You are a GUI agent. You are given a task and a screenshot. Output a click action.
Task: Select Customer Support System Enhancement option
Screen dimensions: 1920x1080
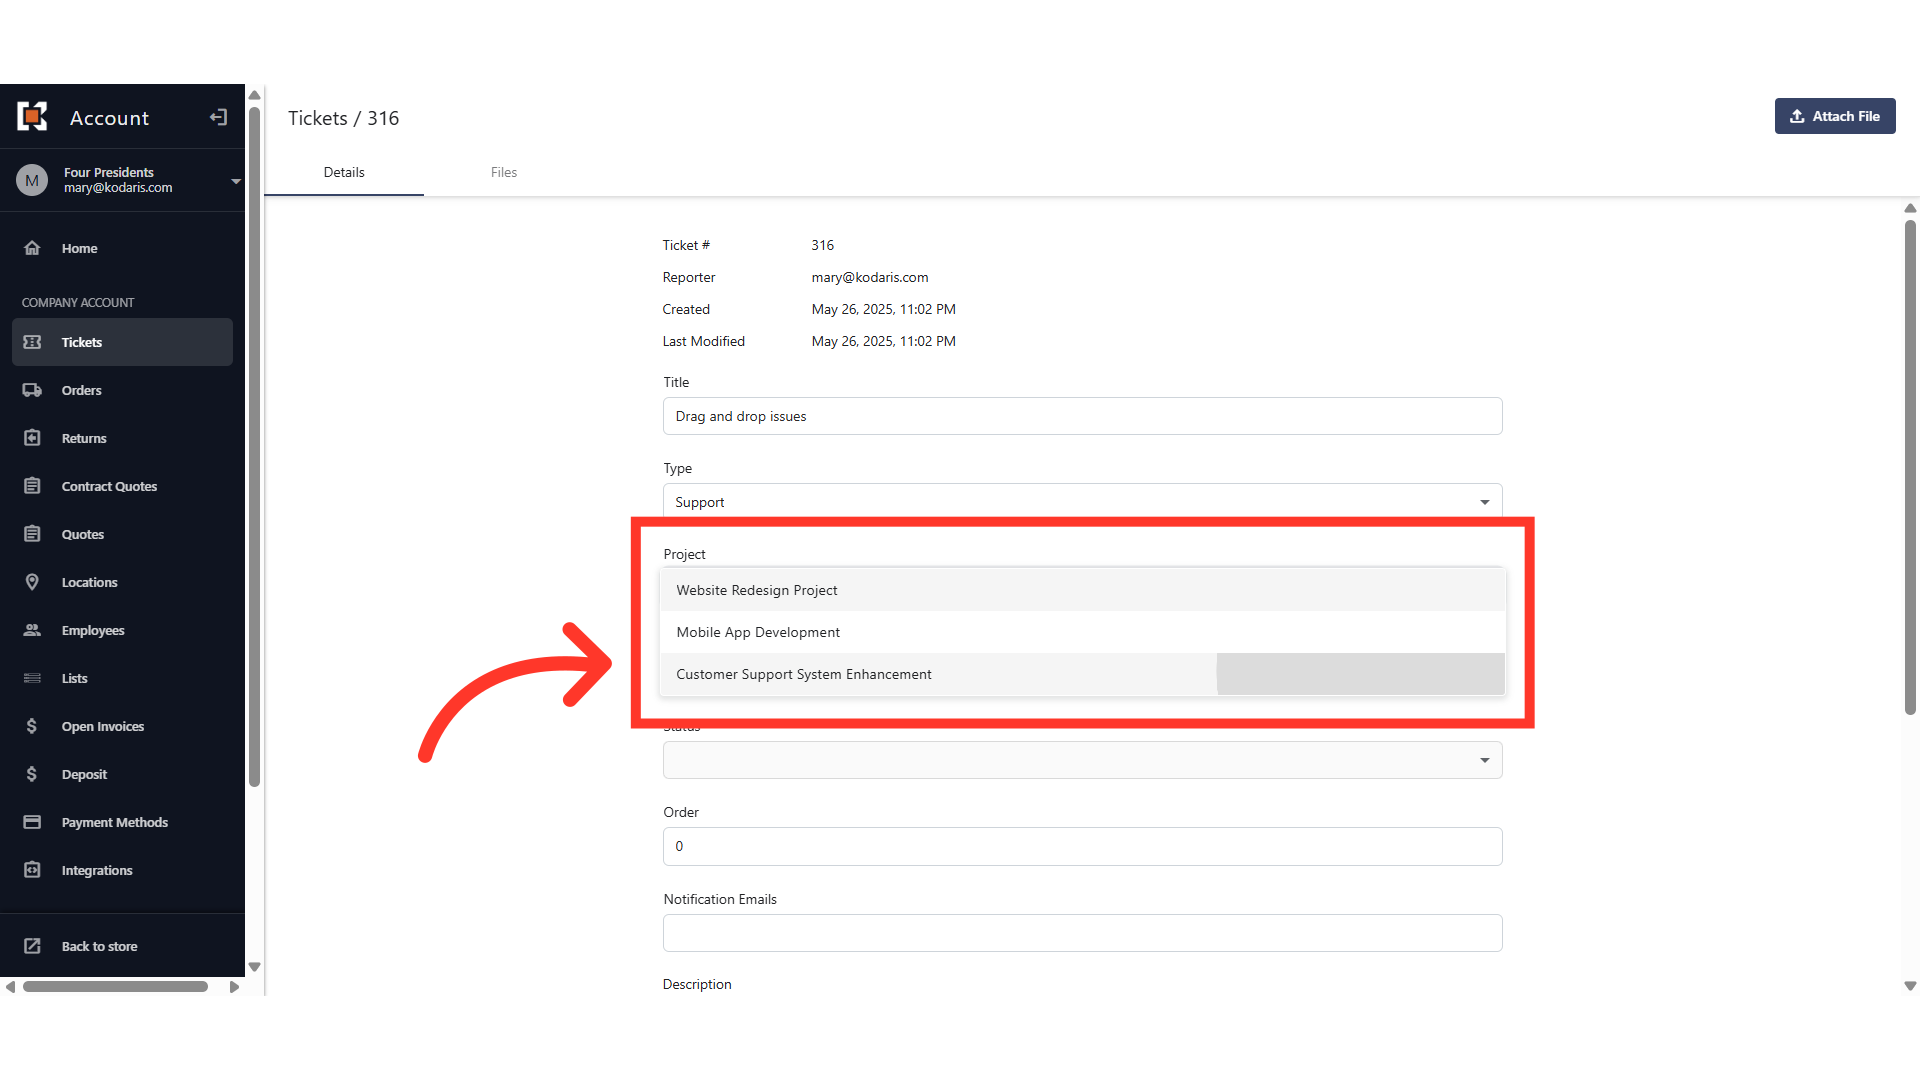pos(804,674)
